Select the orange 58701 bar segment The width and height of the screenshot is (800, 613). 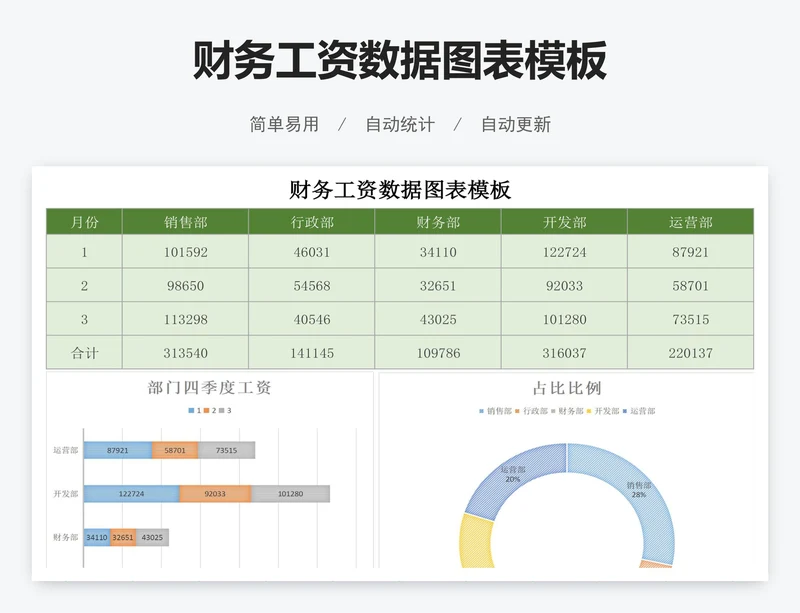point(175,450)
